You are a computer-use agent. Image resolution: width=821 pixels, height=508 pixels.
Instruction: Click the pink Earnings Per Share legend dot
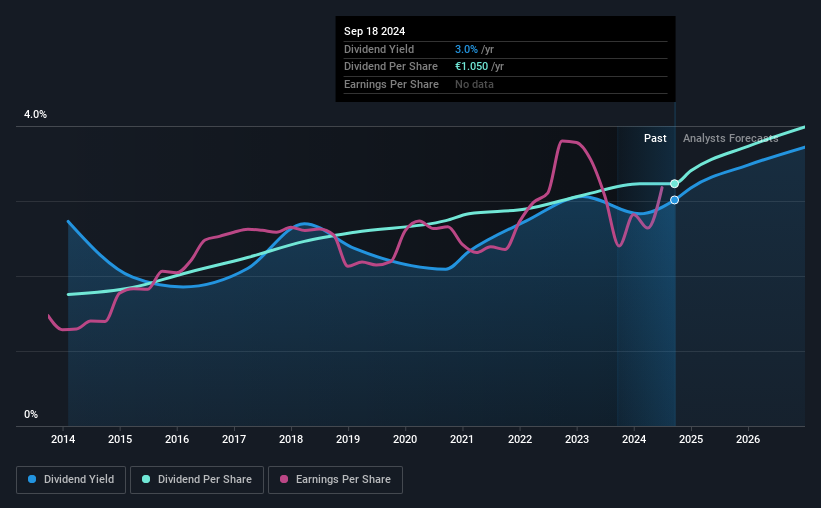click(284, 479)
